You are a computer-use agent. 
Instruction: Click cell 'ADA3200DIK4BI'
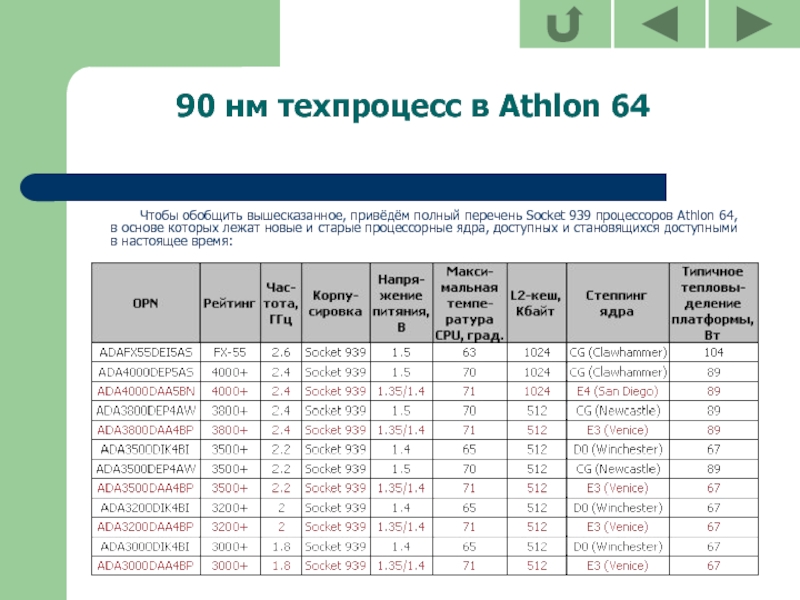(146, 508)
